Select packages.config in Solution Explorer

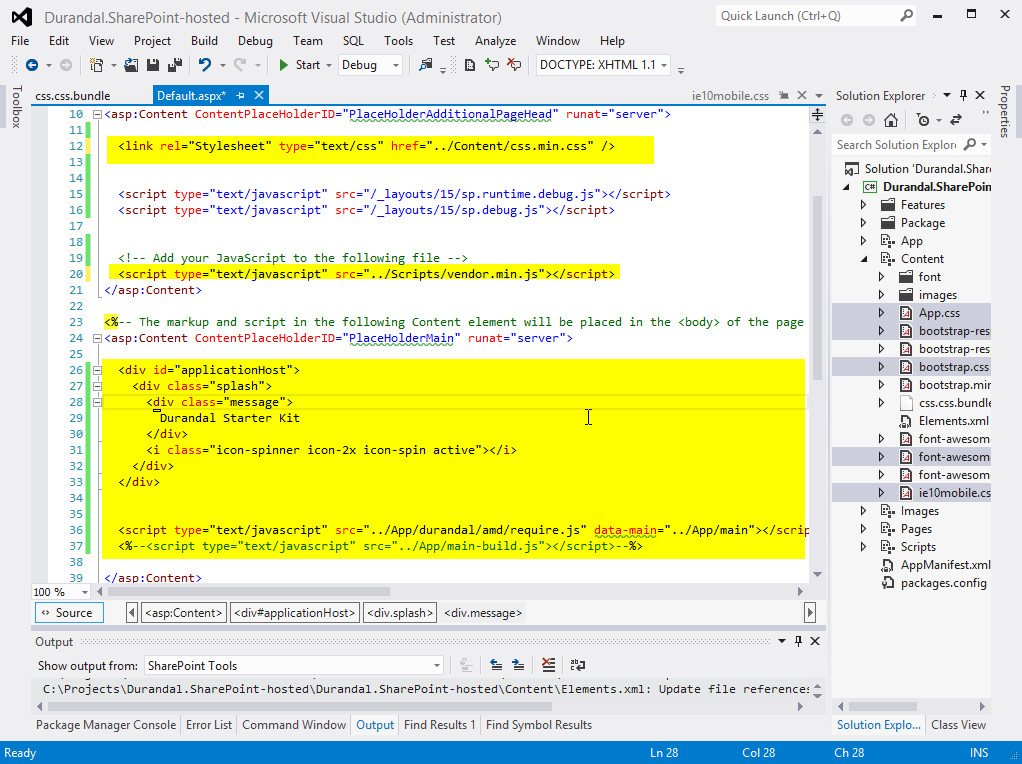(943, 583)
